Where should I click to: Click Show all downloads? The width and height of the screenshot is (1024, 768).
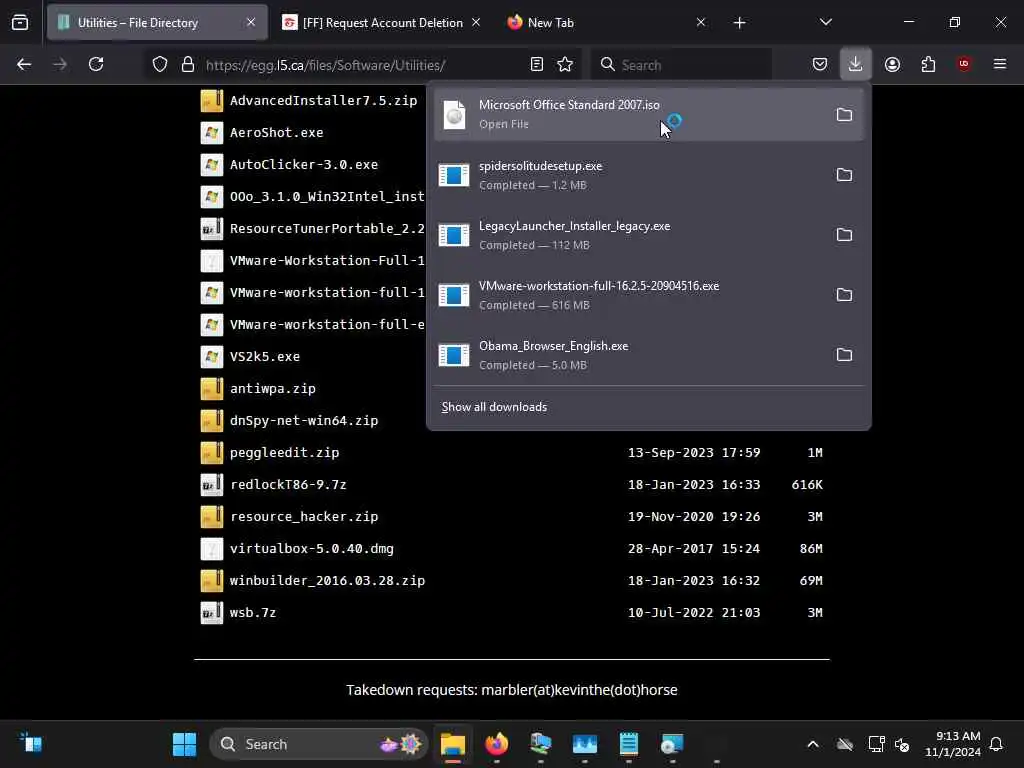[x=494, y=407]
